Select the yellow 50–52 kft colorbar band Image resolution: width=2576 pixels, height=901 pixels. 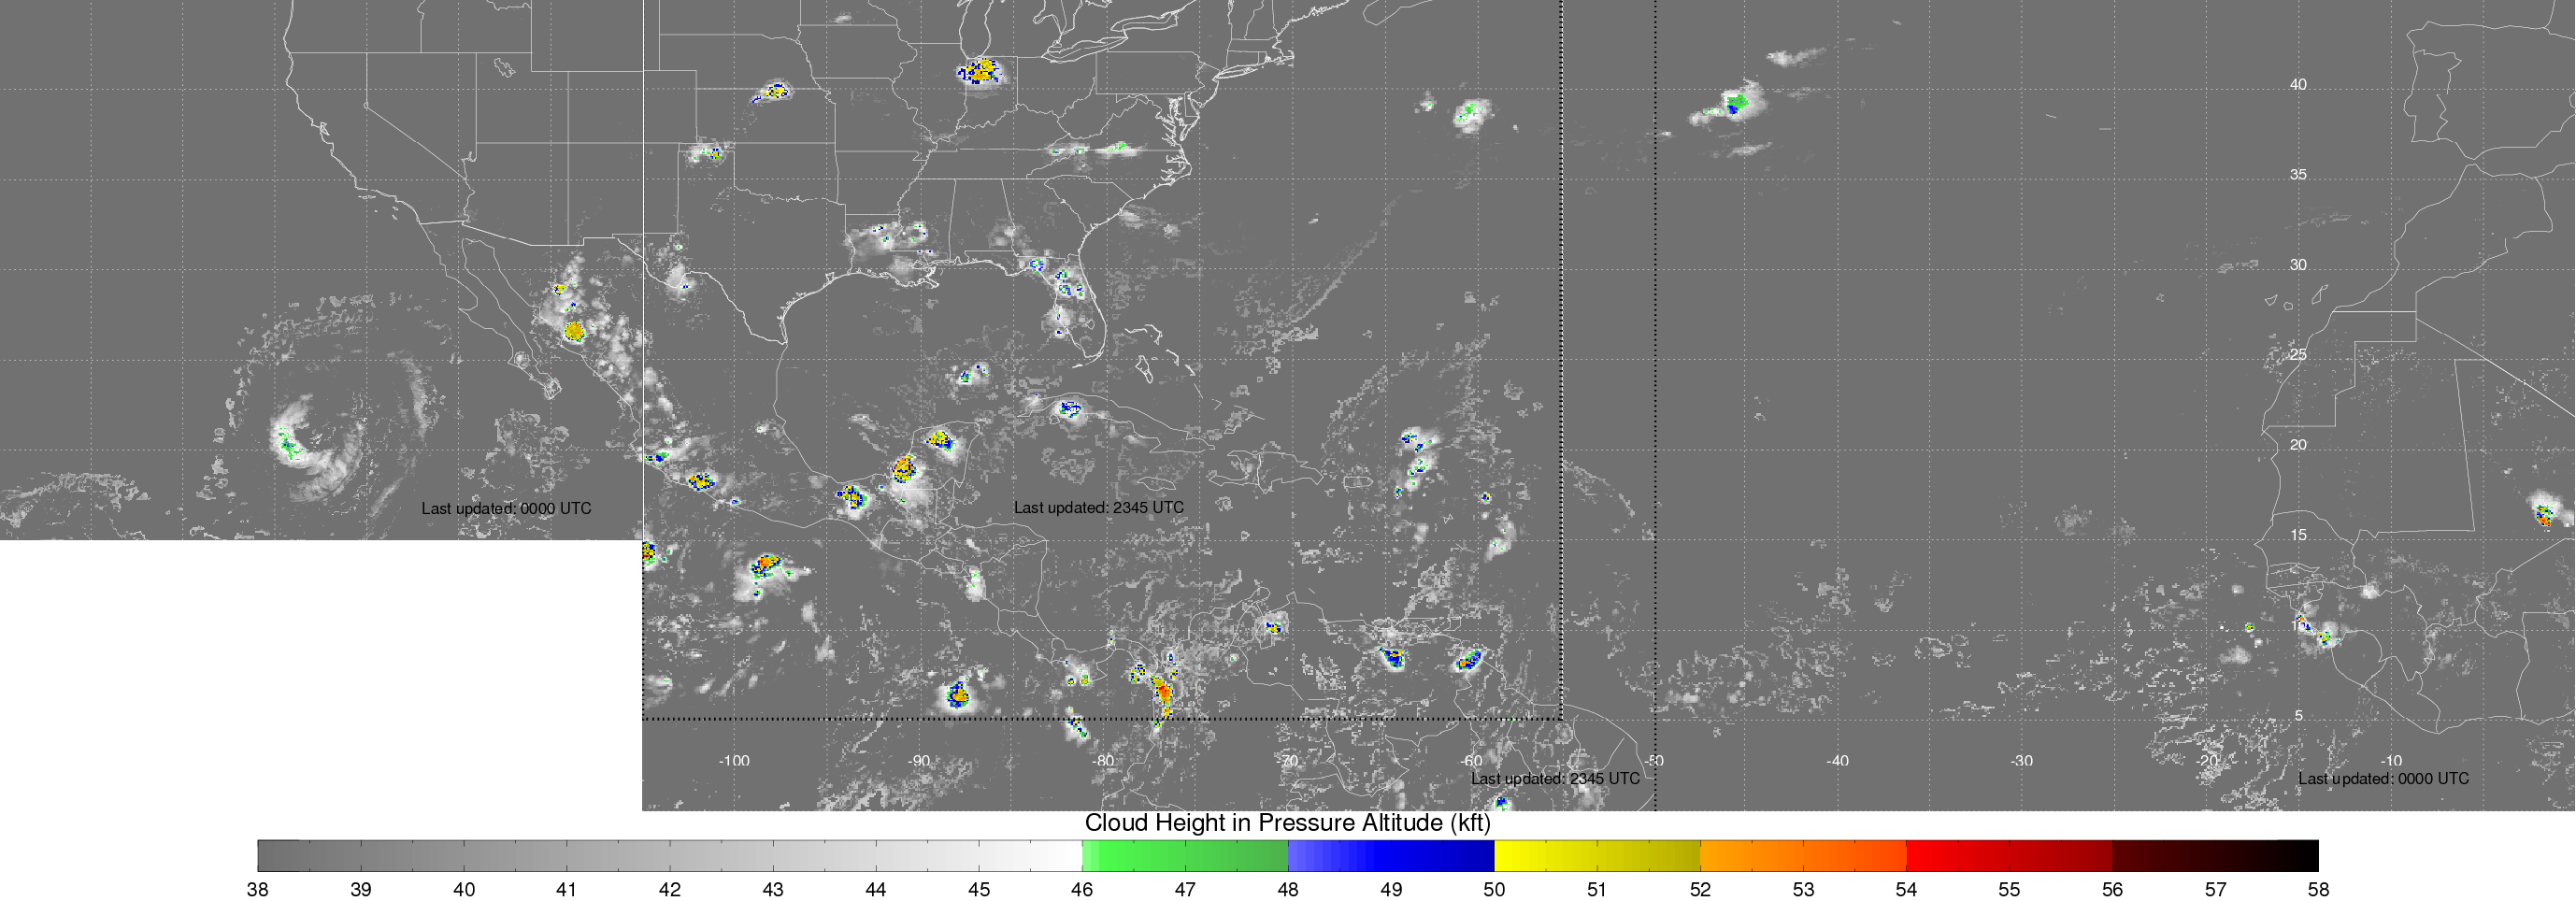click(1597, 856)
